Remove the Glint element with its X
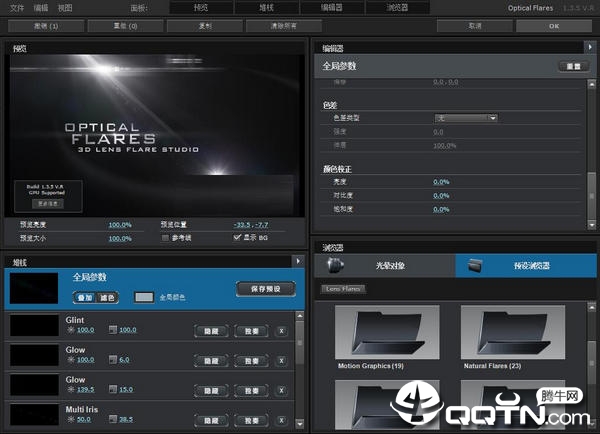The height and width of the screenshot is (434, 600). pos(281,331)
